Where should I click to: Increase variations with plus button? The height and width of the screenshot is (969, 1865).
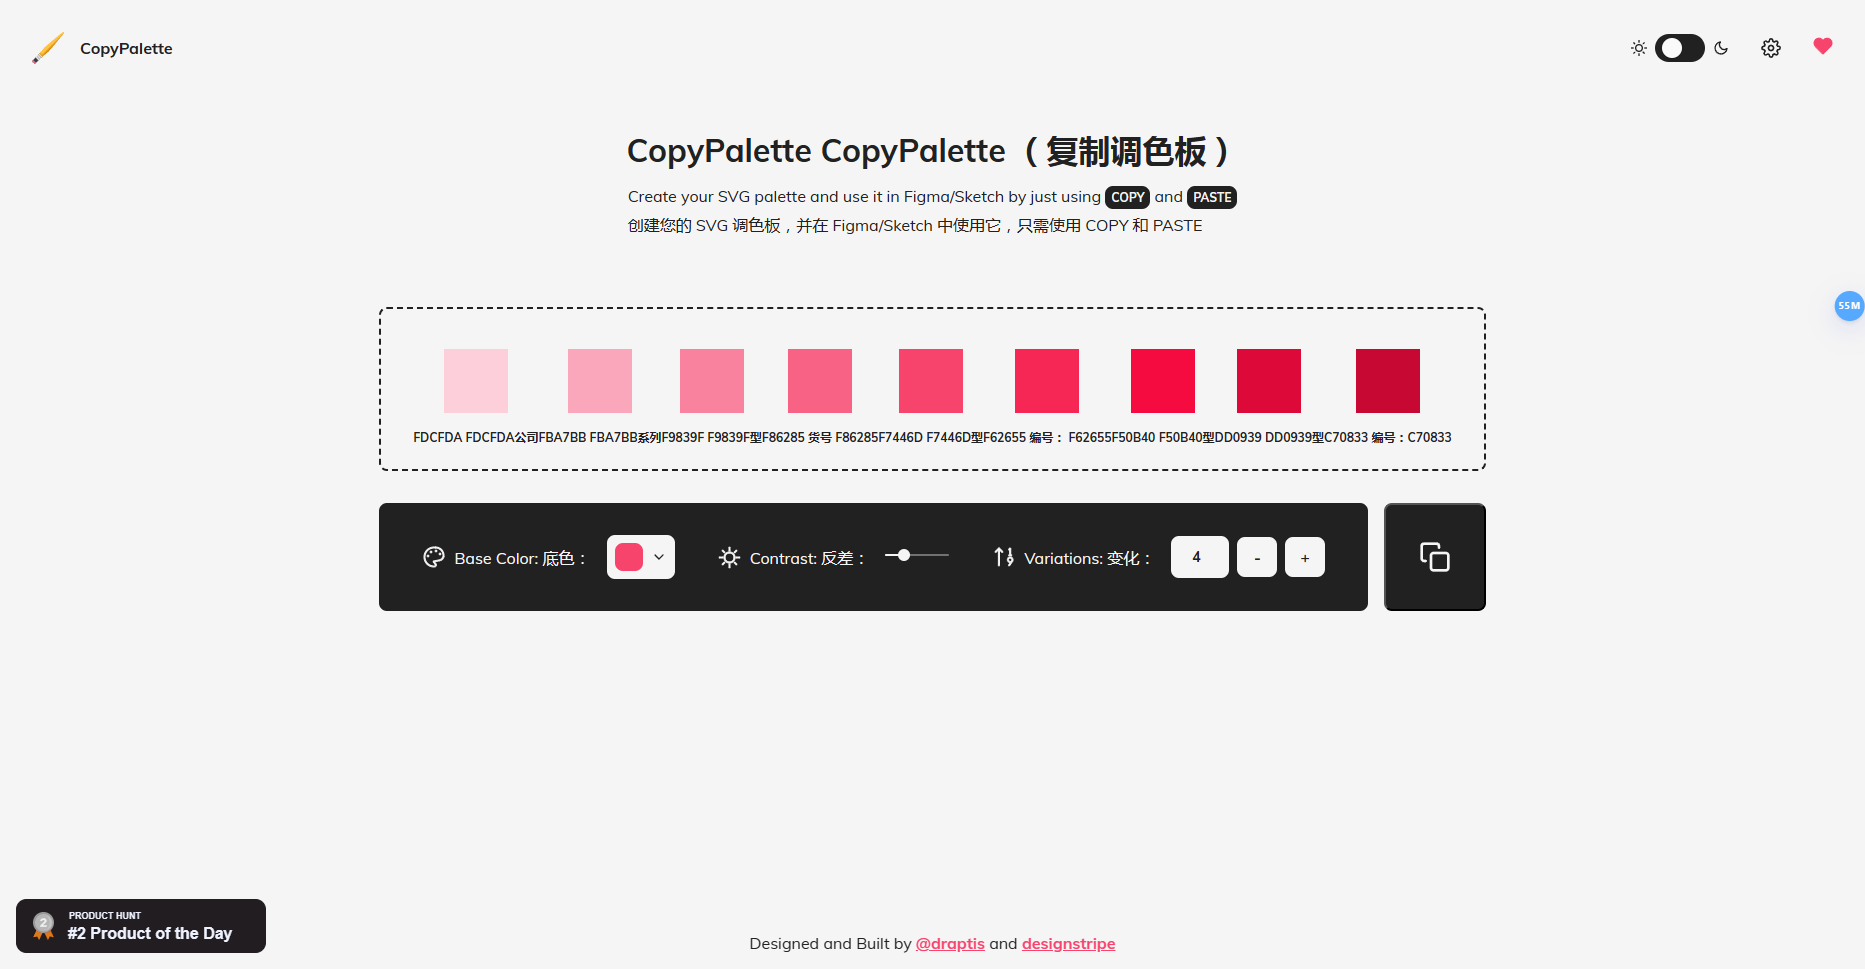pos(1305,557)
